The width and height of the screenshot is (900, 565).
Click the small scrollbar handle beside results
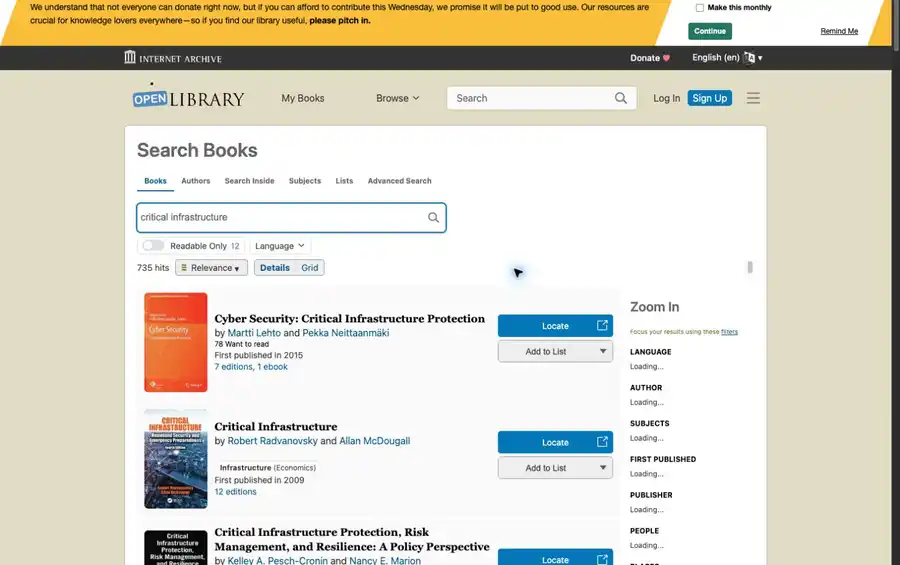(750, 268)
